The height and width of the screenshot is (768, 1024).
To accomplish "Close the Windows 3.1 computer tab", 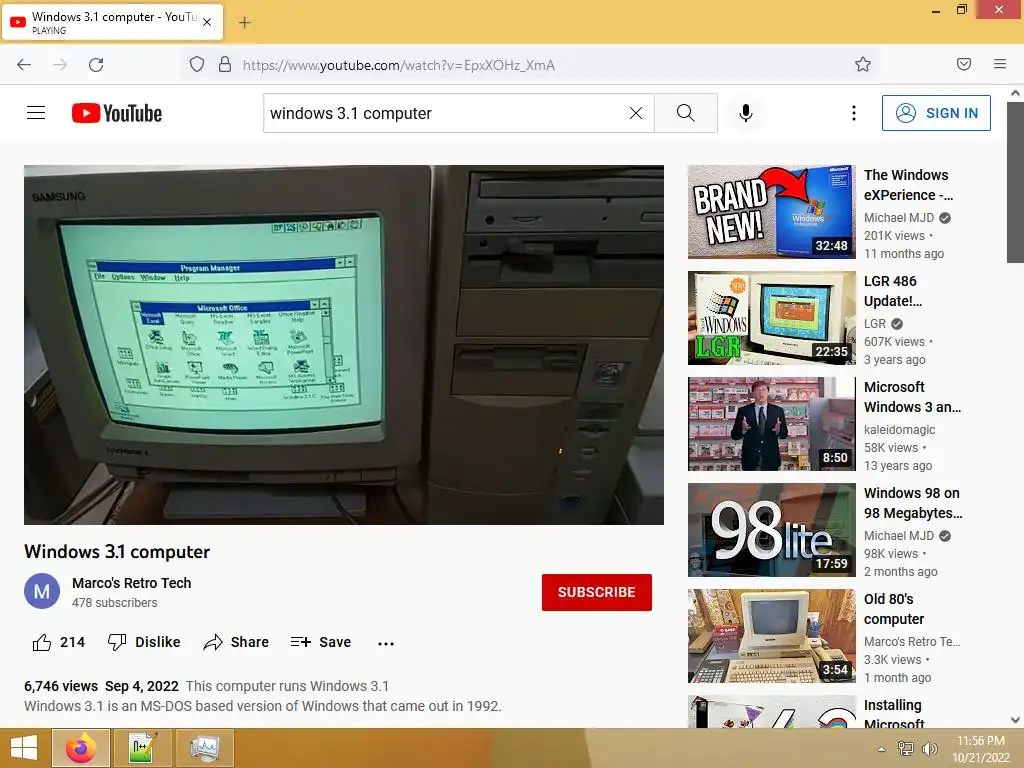I will pyautogui.click(x=207, y=22).
